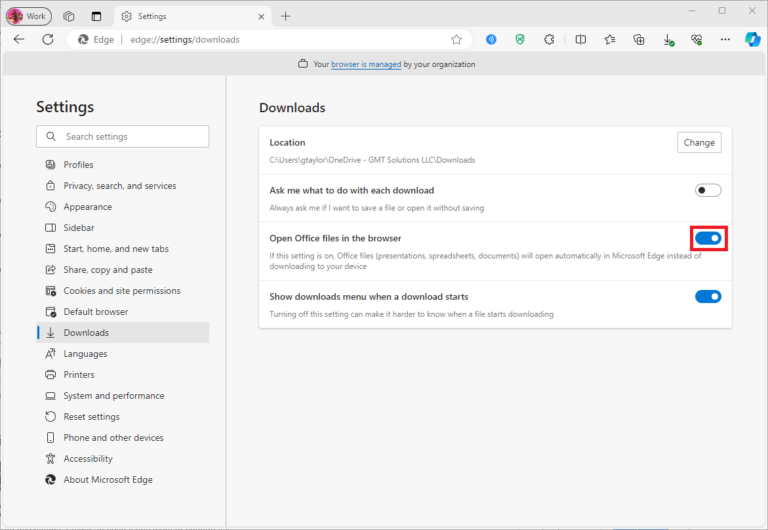Go to Default browser settings
Image resolution: width=768 pixels, height=530 pixels.
122,312
